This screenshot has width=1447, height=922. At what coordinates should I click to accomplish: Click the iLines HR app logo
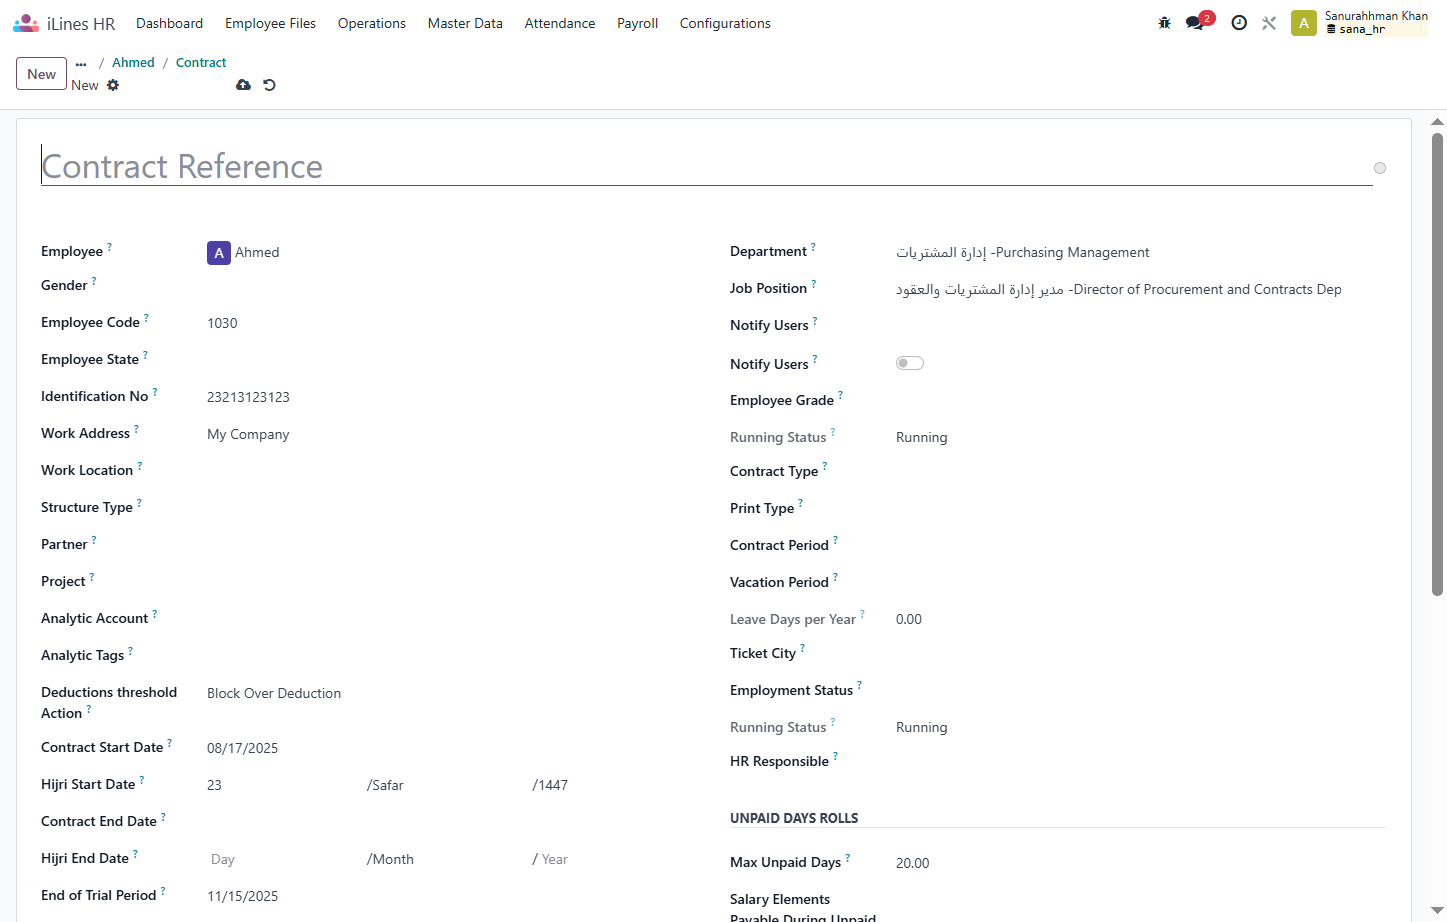pyautogui.click(x=26, y=23)
